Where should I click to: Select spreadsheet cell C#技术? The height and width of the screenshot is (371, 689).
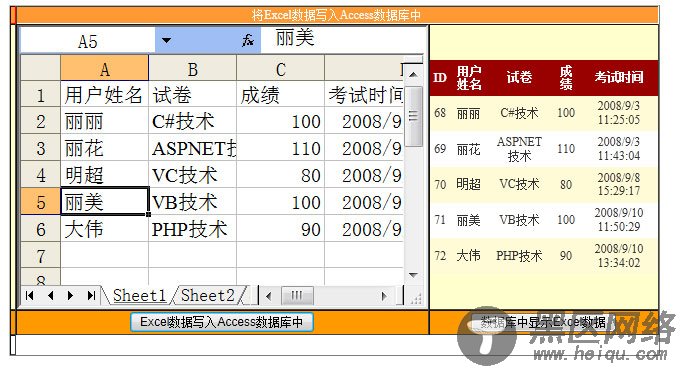(x=192, y=121)
